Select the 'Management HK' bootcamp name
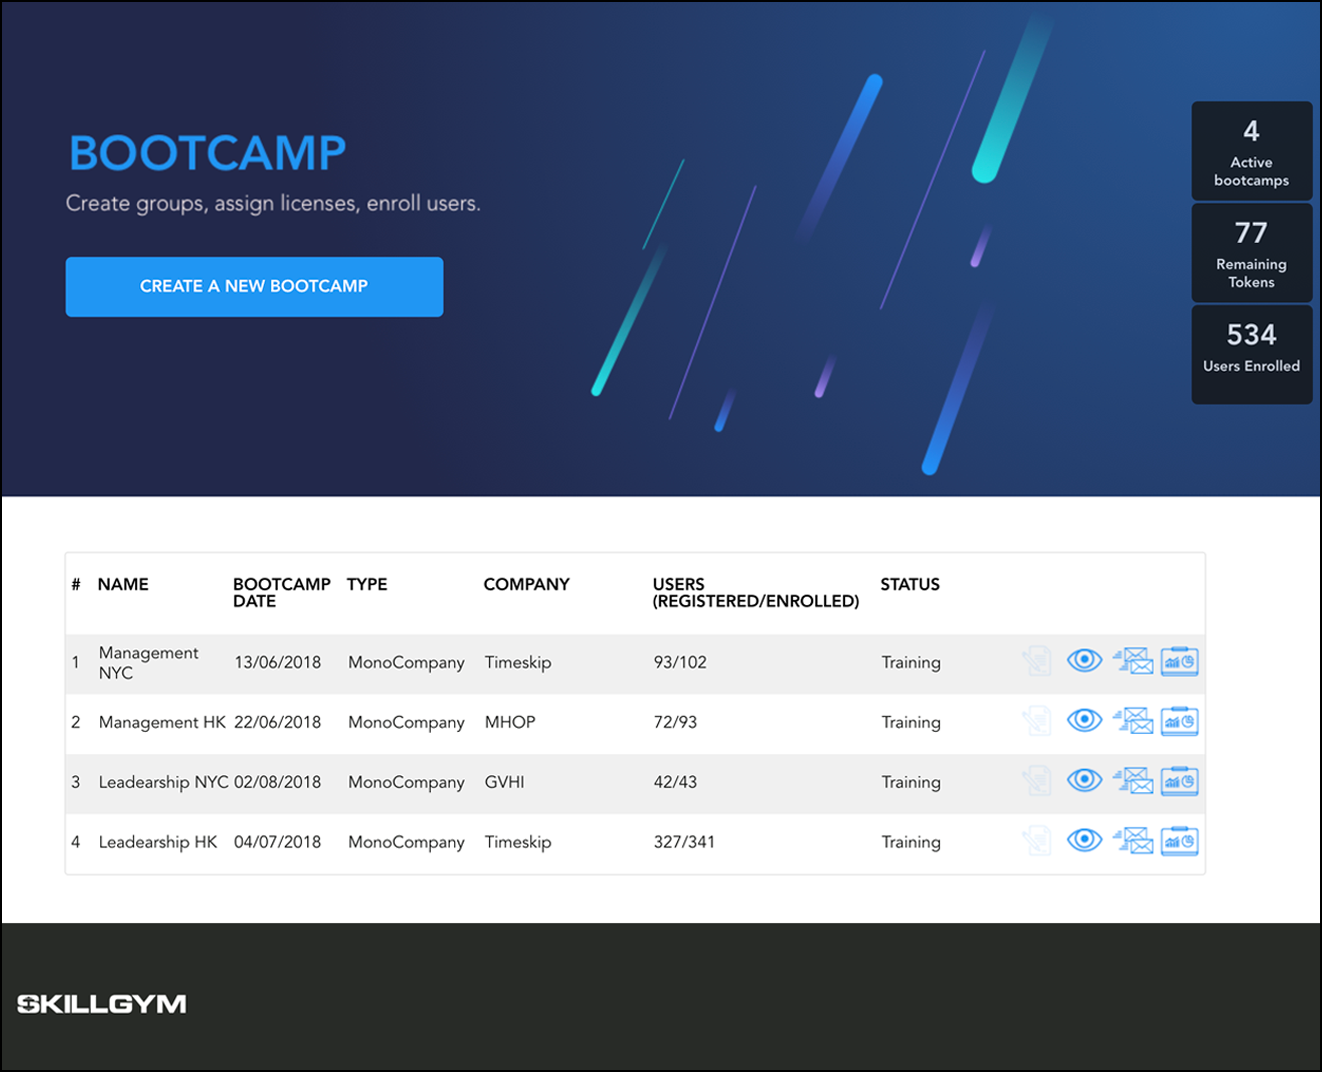 pyautogui.click(x=162, y=722)
